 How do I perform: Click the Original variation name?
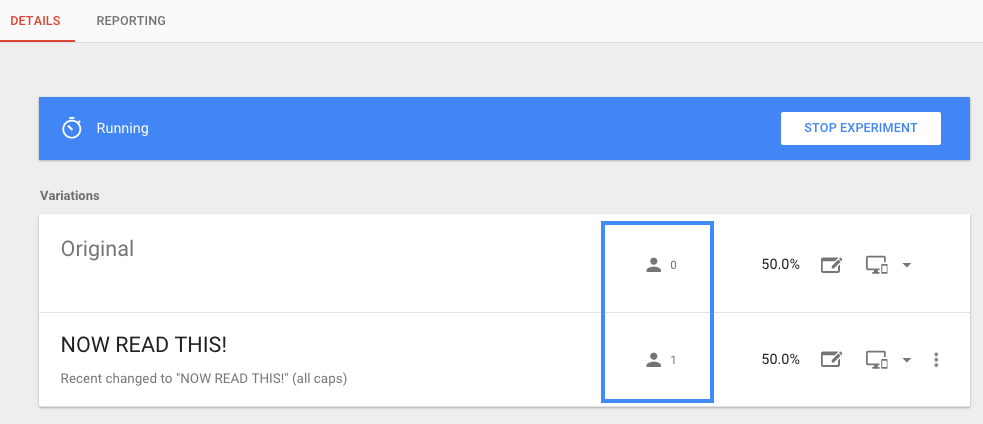coord(97,249)
